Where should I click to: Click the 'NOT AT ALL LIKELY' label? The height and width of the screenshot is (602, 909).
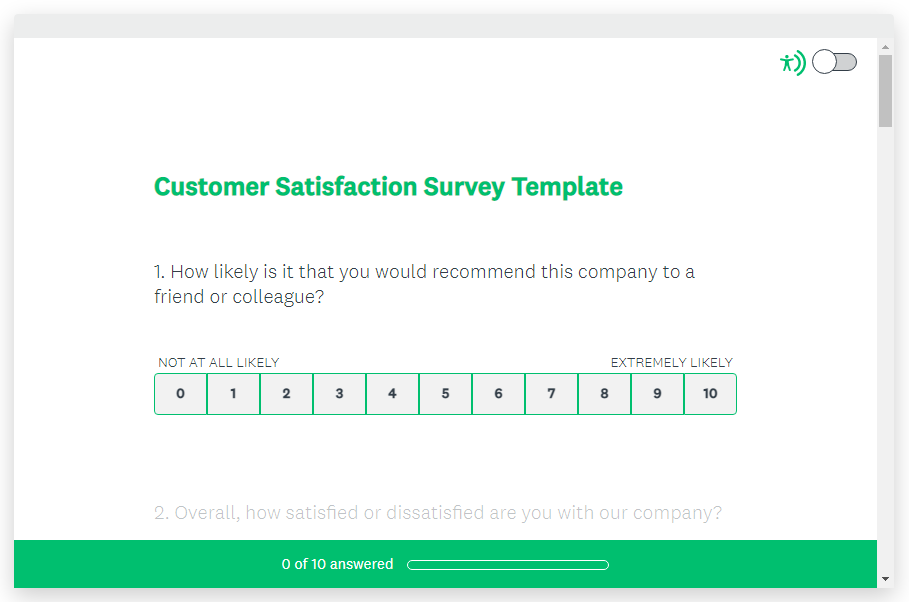point(218,362)
